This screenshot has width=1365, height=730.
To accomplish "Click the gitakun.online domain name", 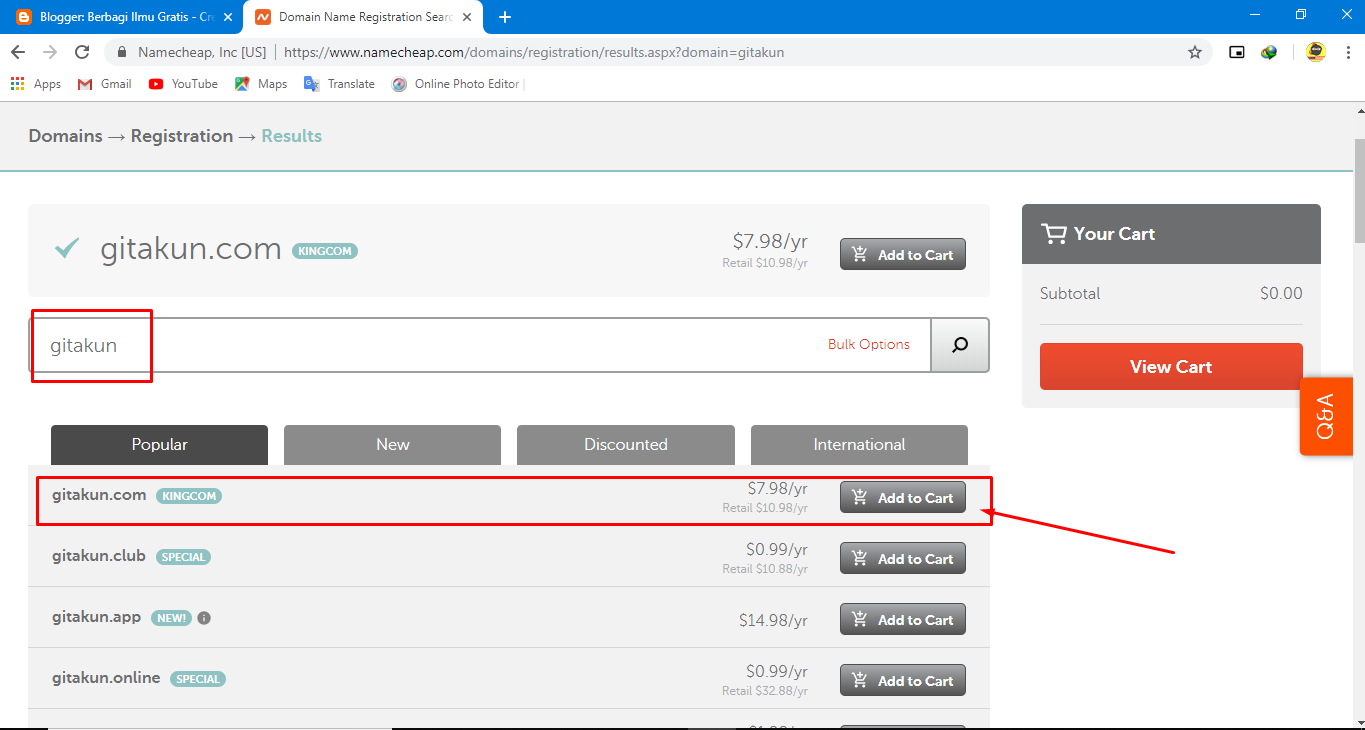I will click(x=106, y=678).
